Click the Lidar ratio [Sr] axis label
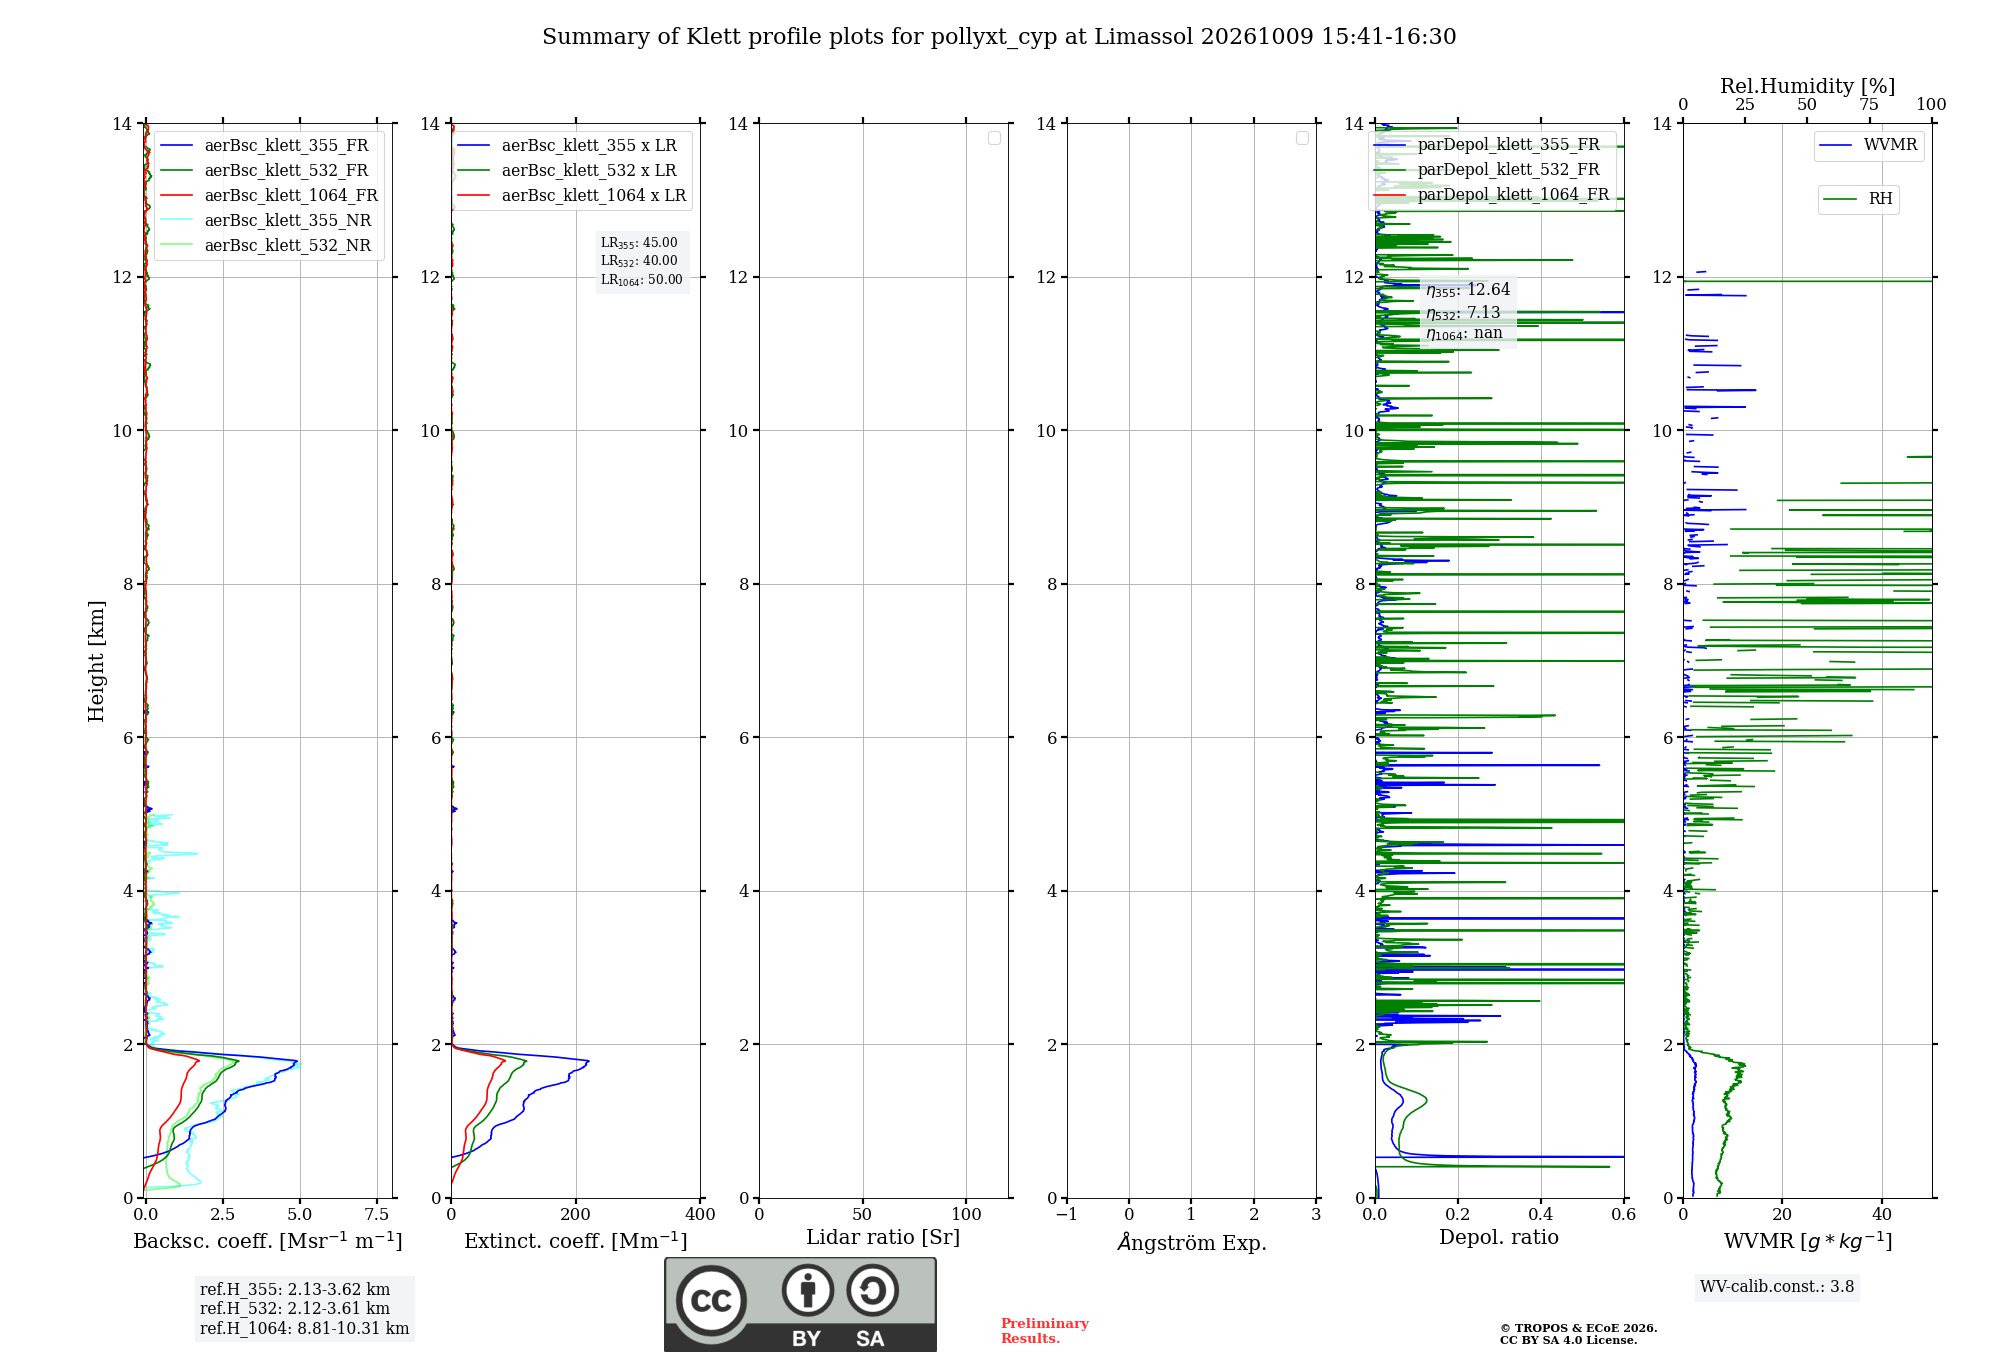 click(x=883, y=1238)
